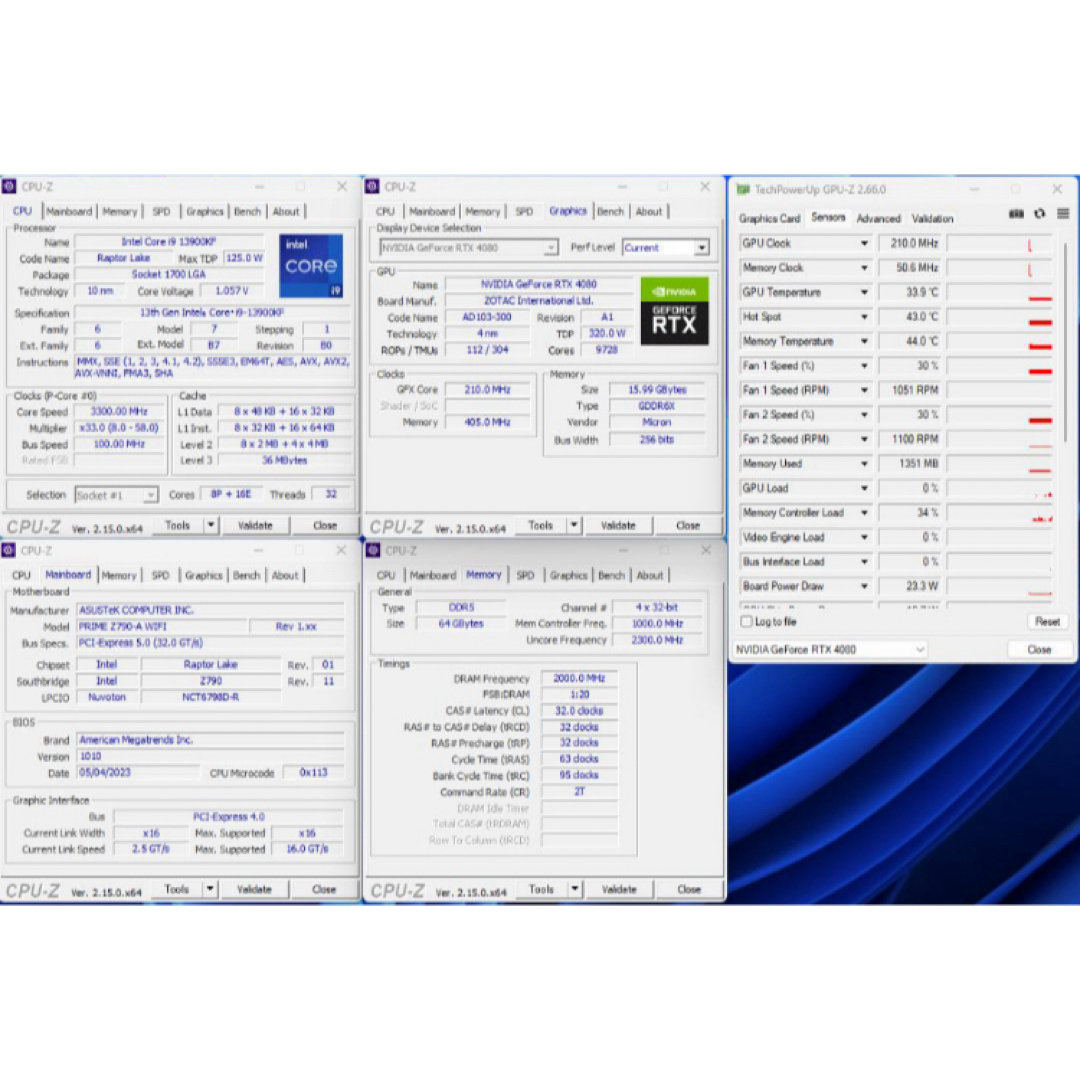Open CPU tab in CPU-Z Mainboard window

pyautogui.click(x=21, y=575)
